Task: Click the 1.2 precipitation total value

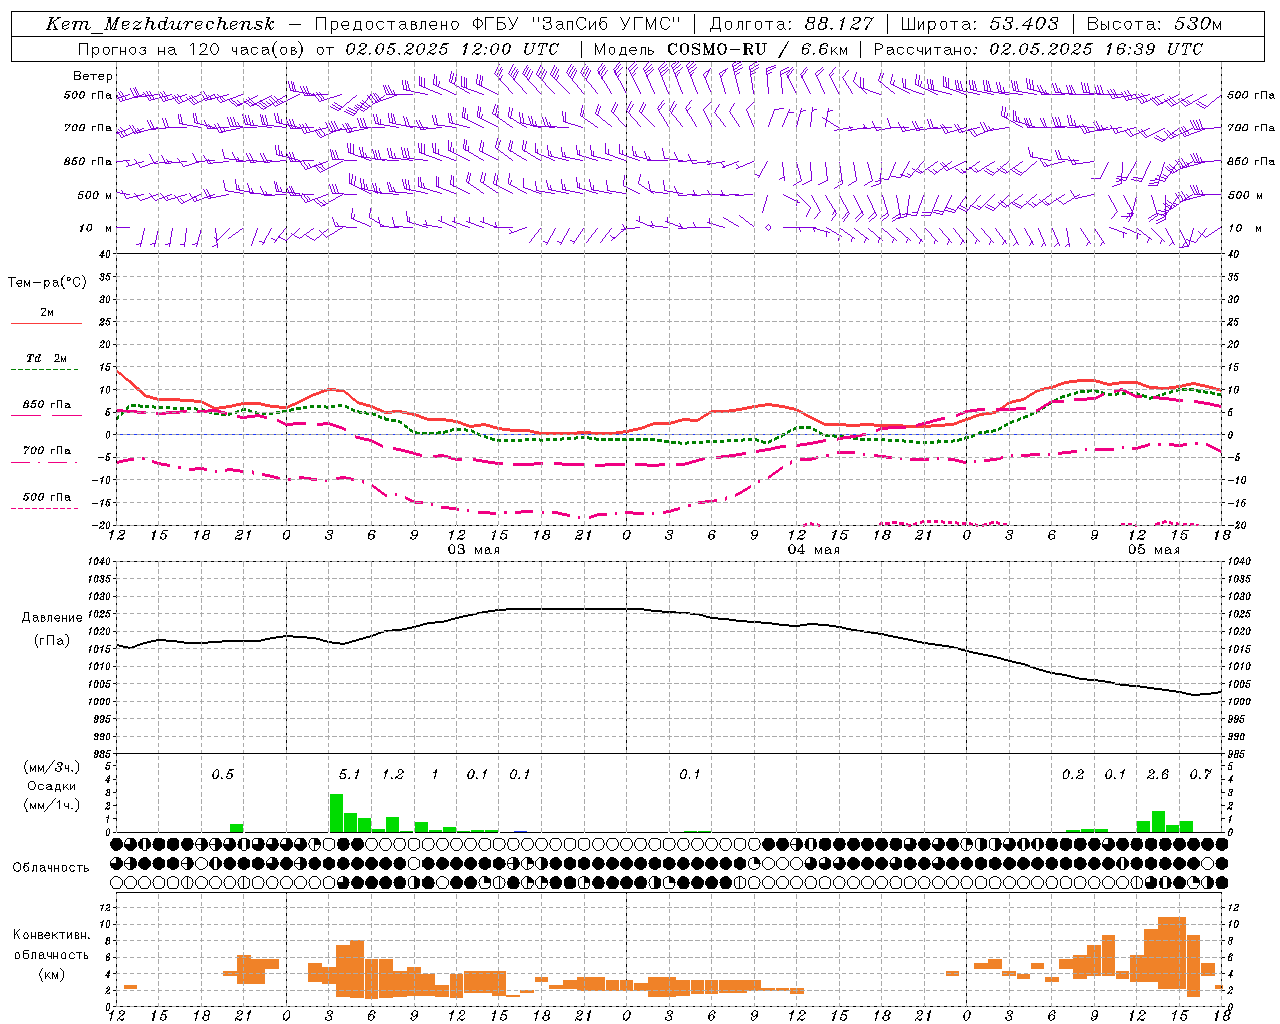Action: 393,775
